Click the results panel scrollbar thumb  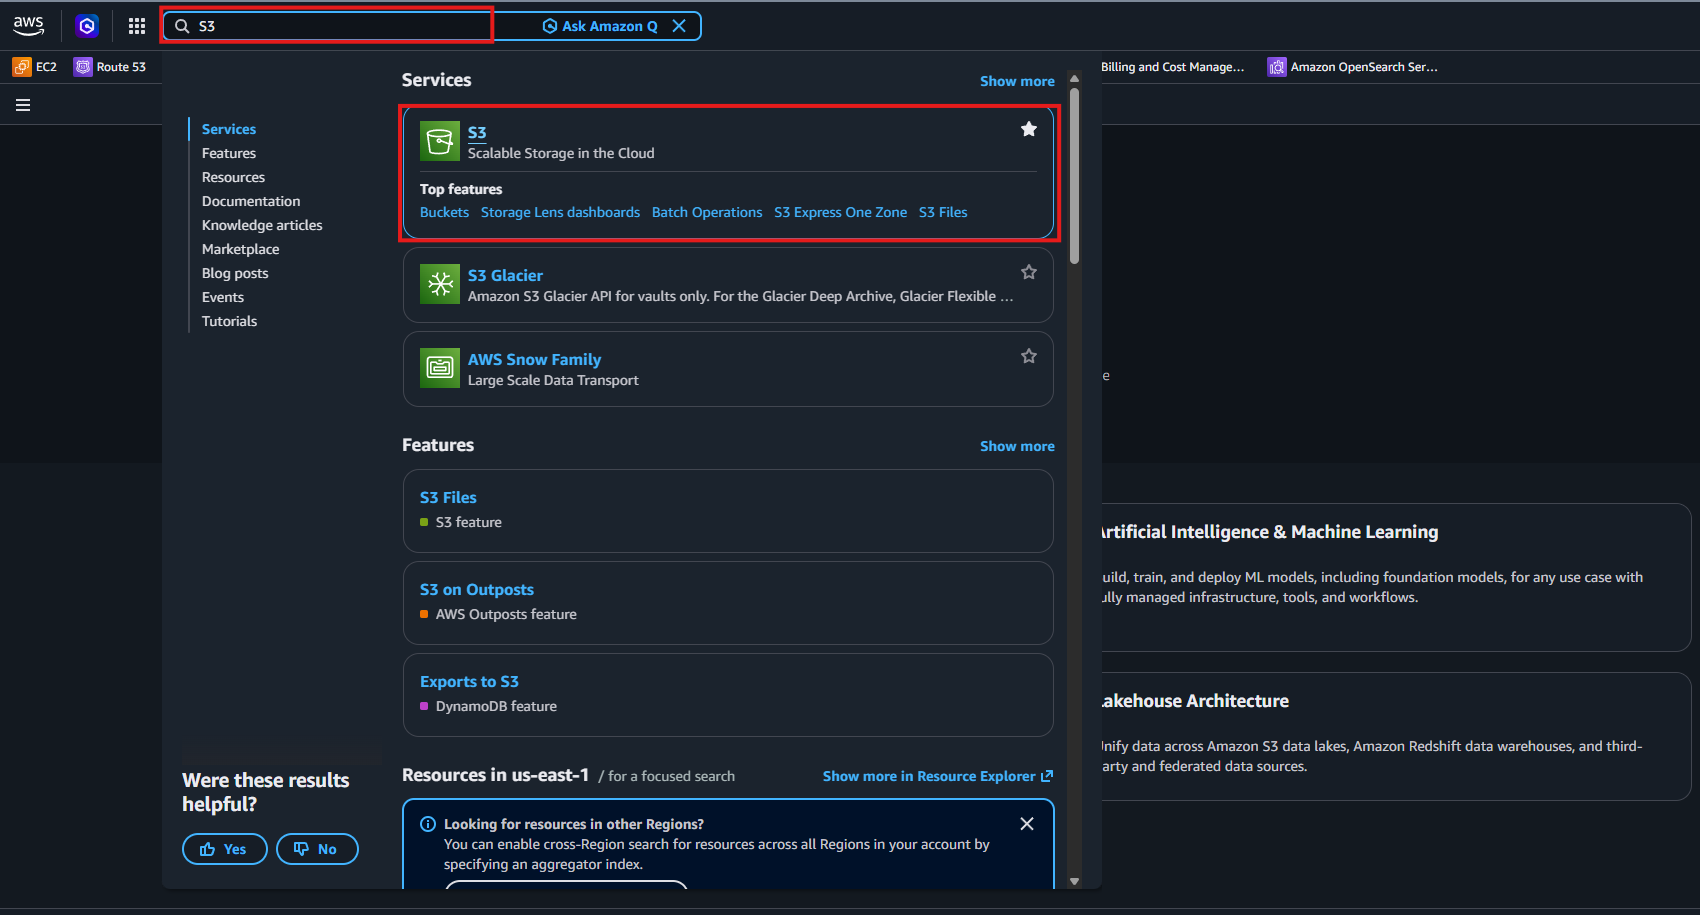pos(1074,176)
